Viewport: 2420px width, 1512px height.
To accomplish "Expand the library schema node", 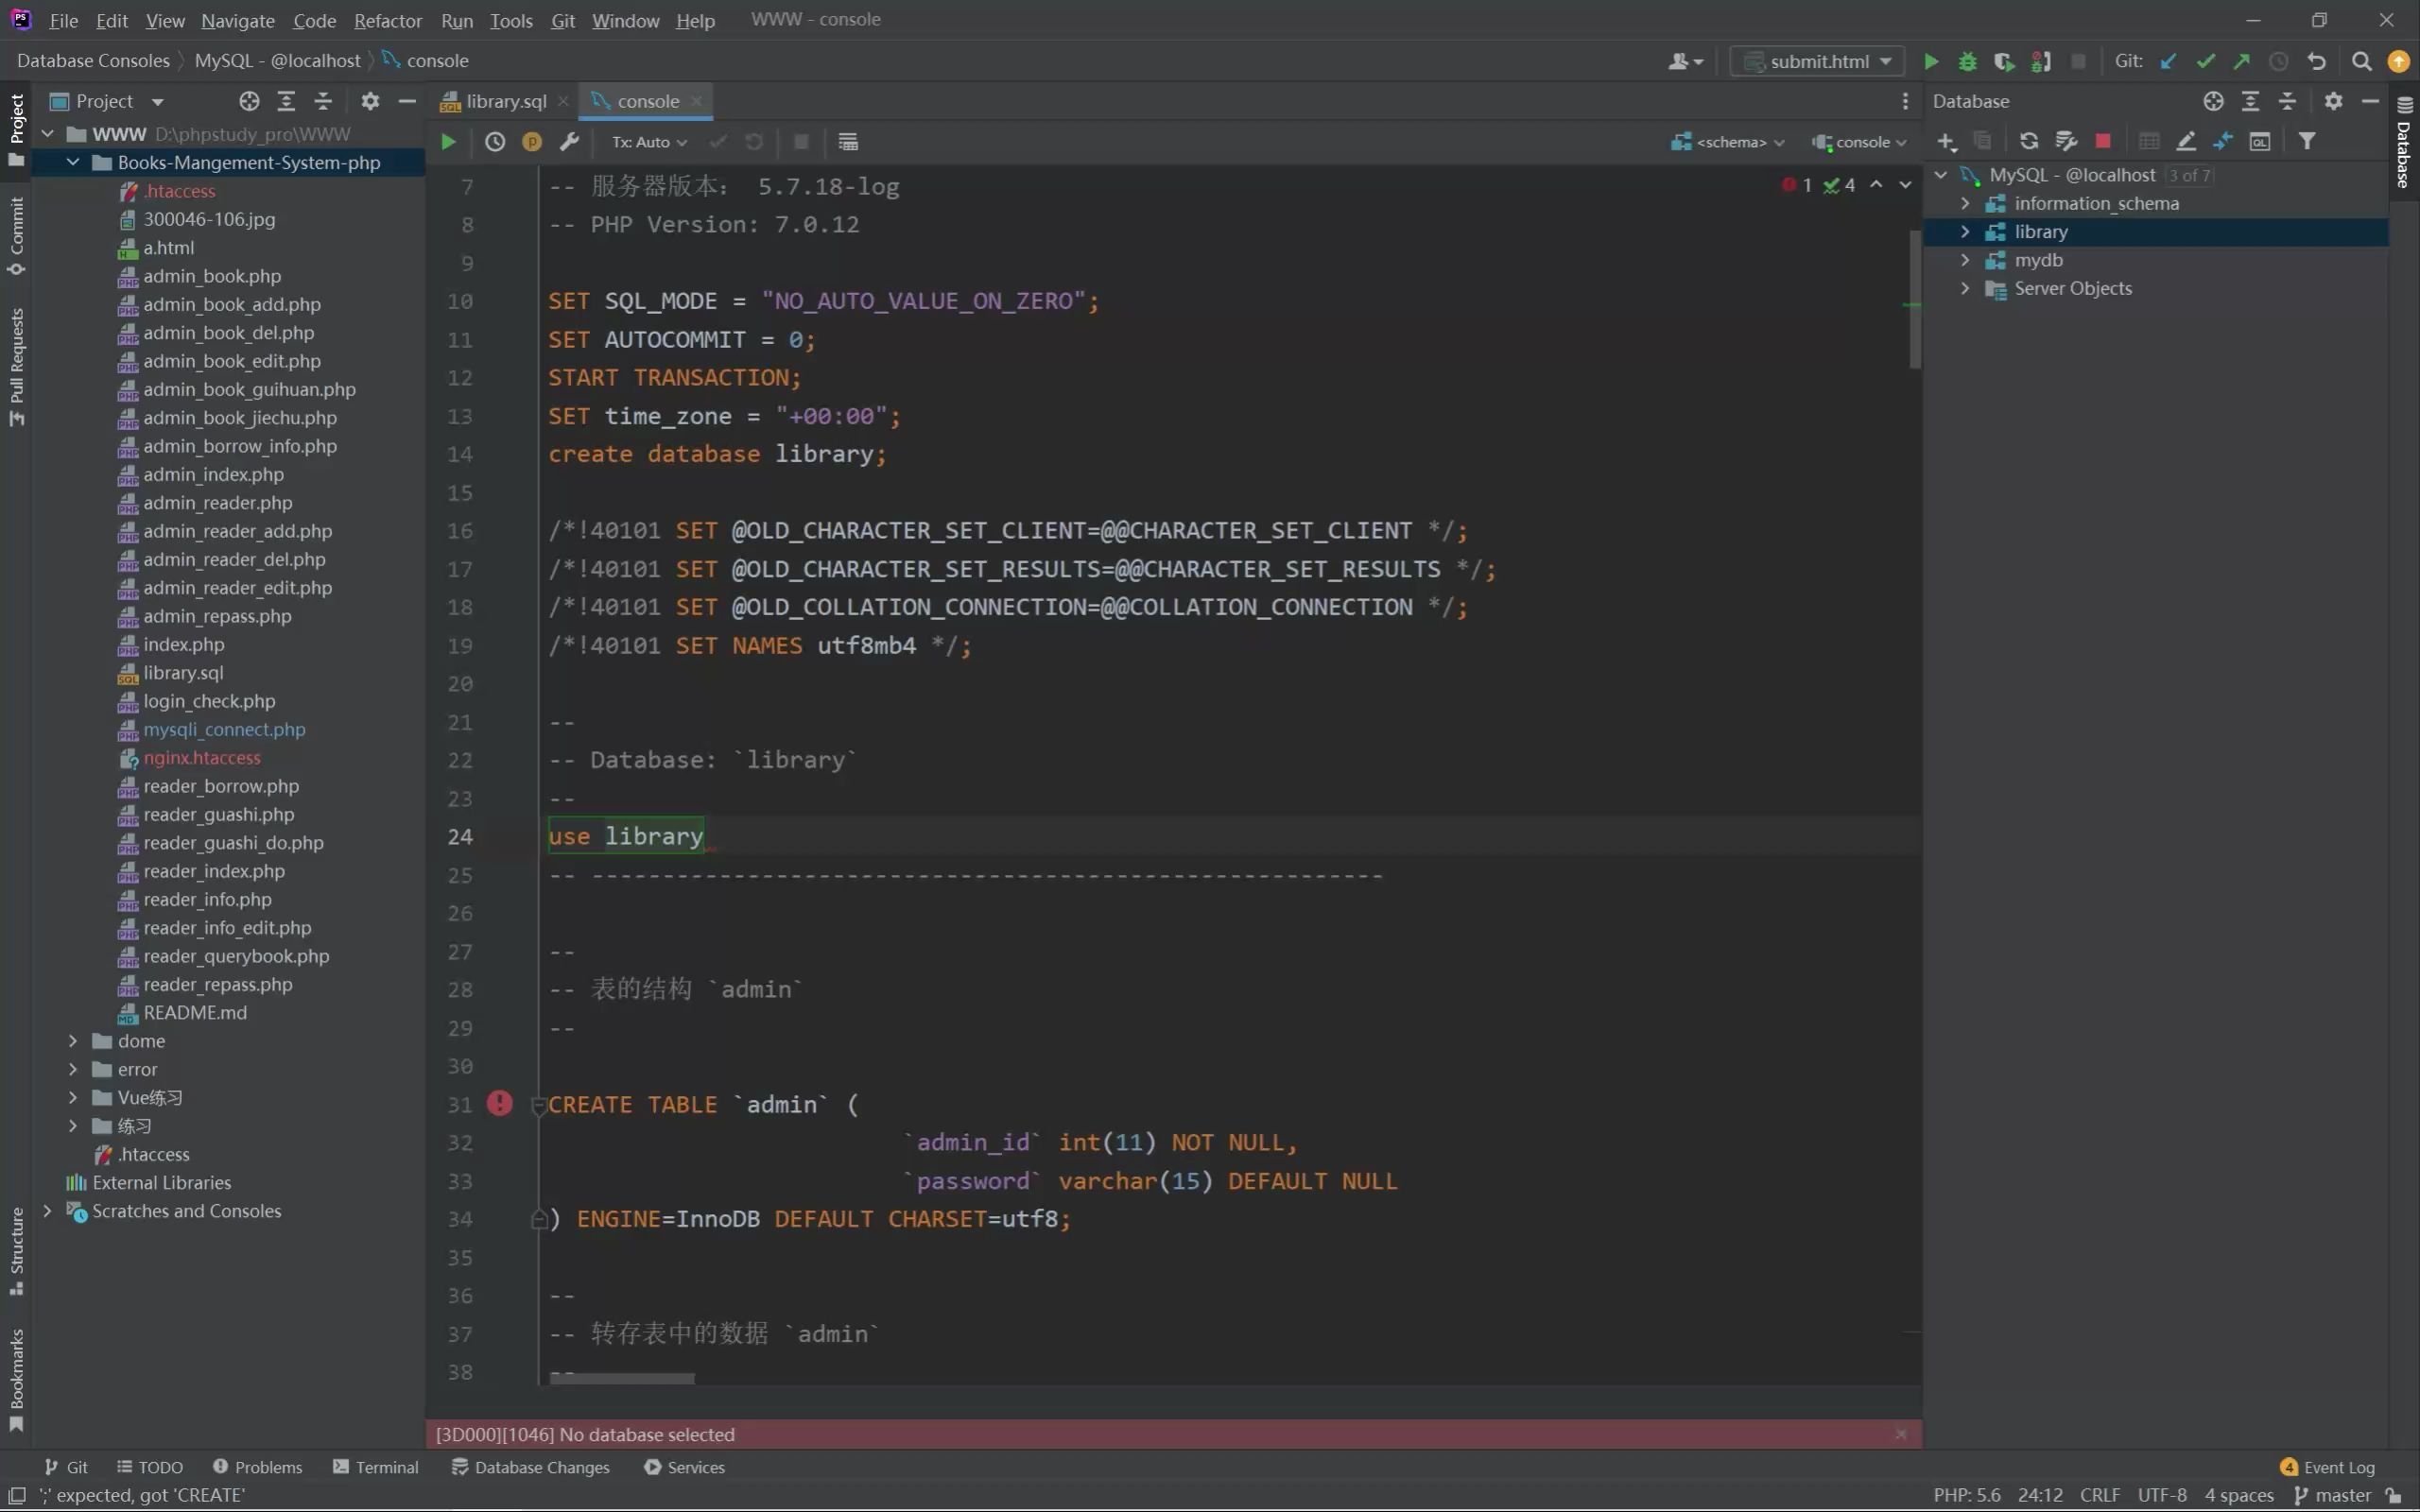I will click(x=1965, y=232).
